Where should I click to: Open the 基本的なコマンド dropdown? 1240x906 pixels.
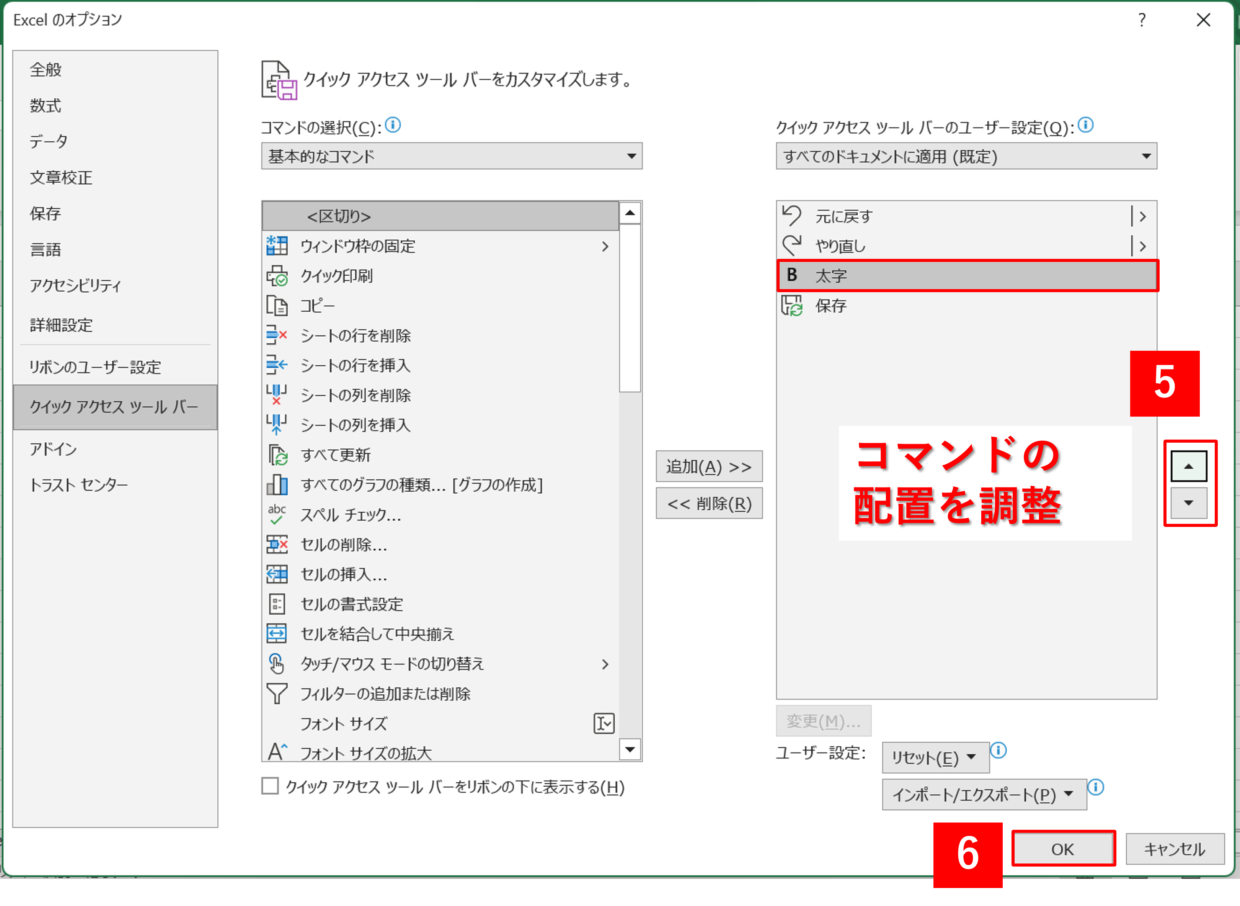pyautogui.click(x=452, y=156)
